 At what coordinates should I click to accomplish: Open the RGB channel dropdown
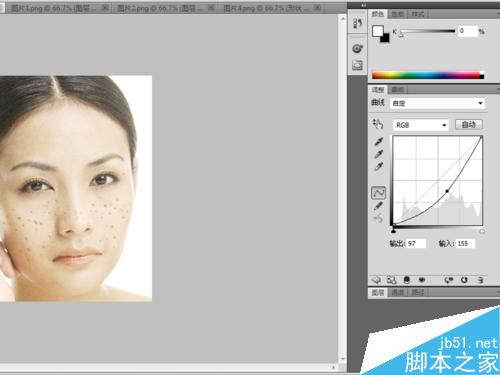pyautogui.click(x=421, y=125)
